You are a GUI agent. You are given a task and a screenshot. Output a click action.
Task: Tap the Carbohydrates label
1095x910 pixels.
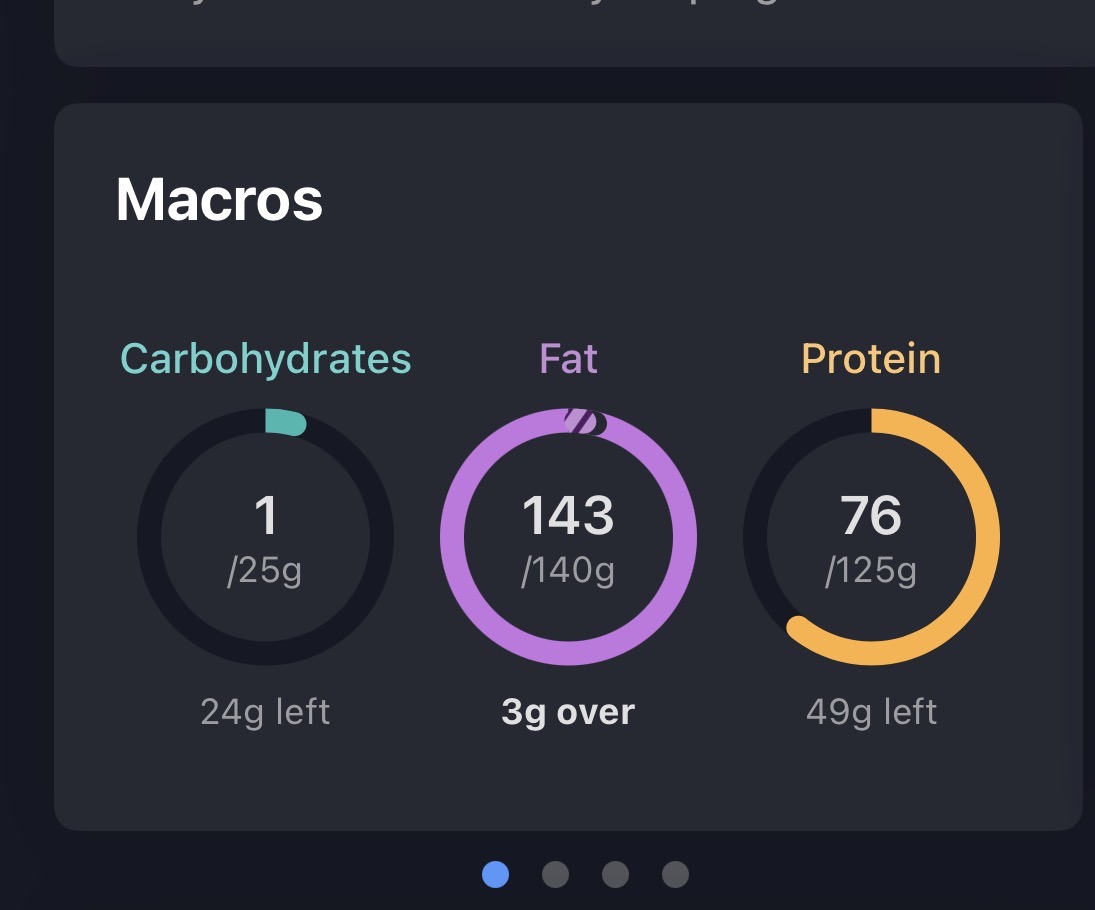point(265,359)
